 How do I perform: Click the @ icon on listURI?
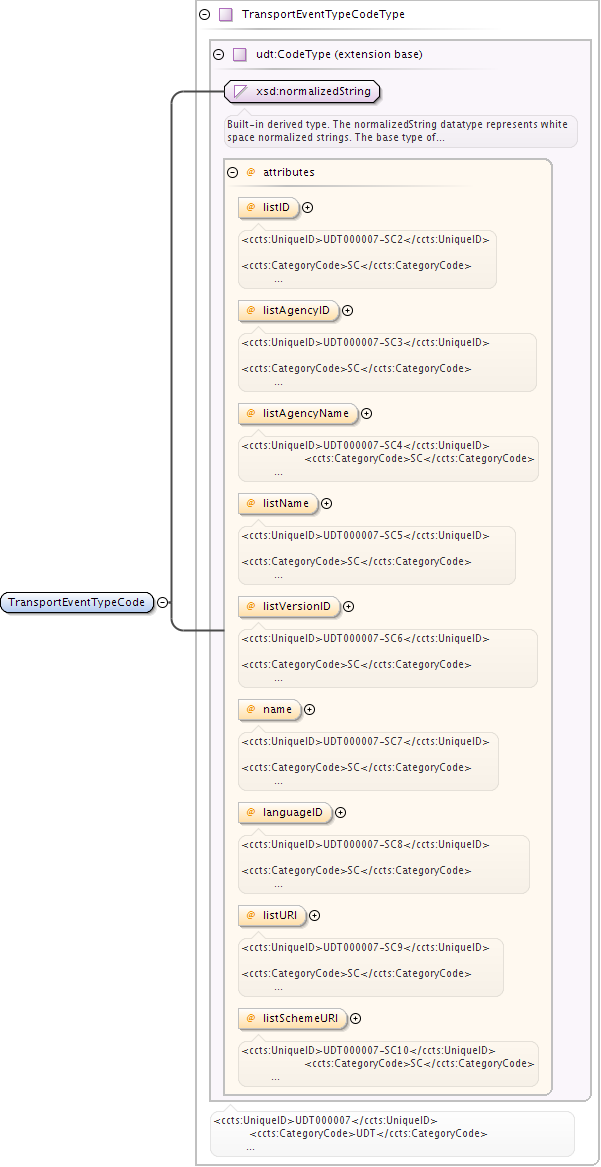pyautogui.click(x=251, y=916)
